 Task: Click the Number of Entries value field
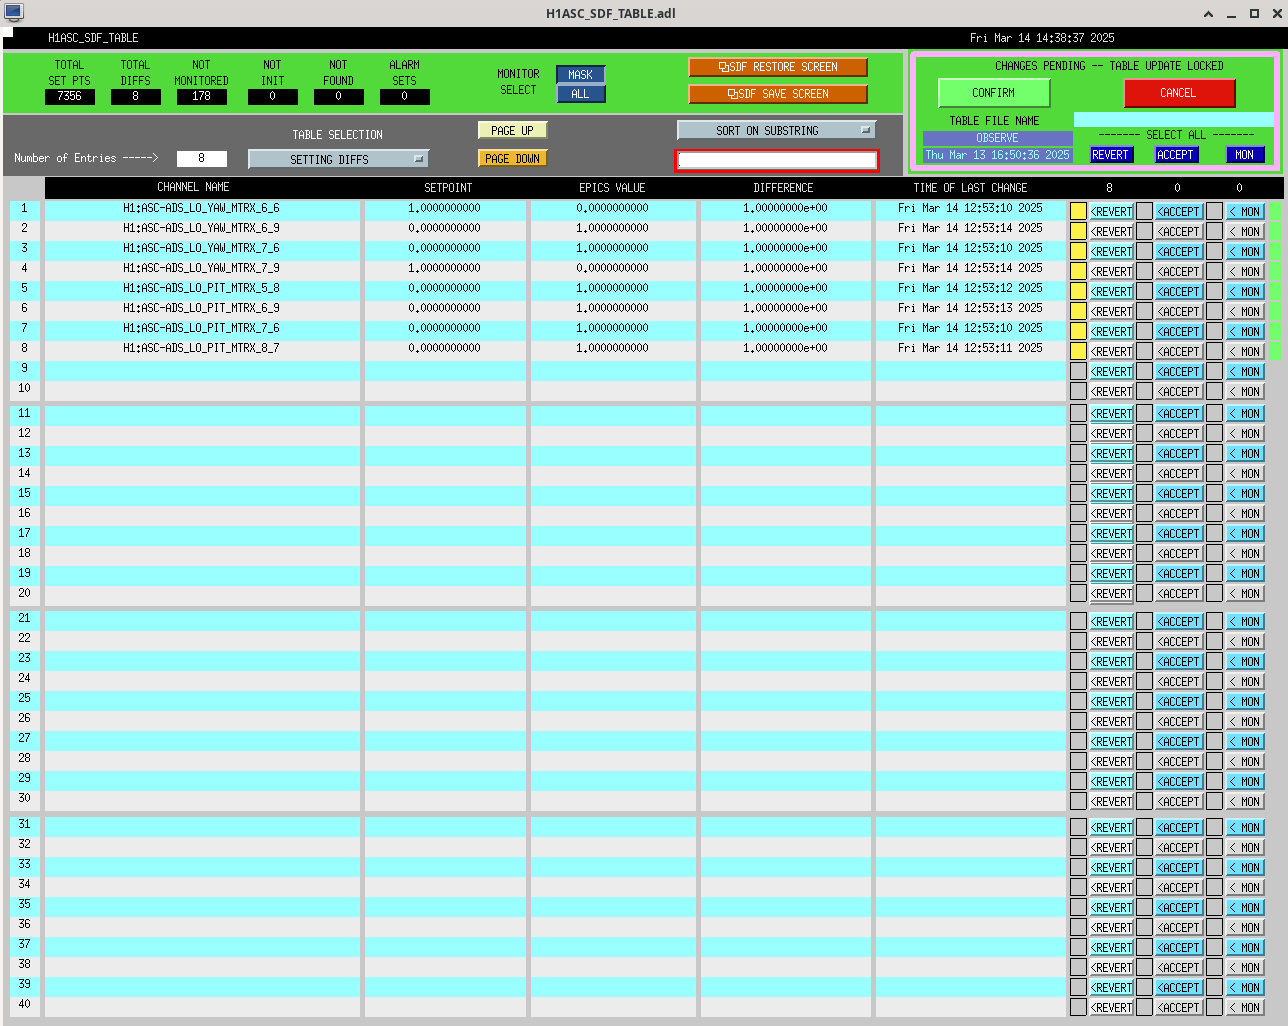pyautogui.click(x=201, y=158)
